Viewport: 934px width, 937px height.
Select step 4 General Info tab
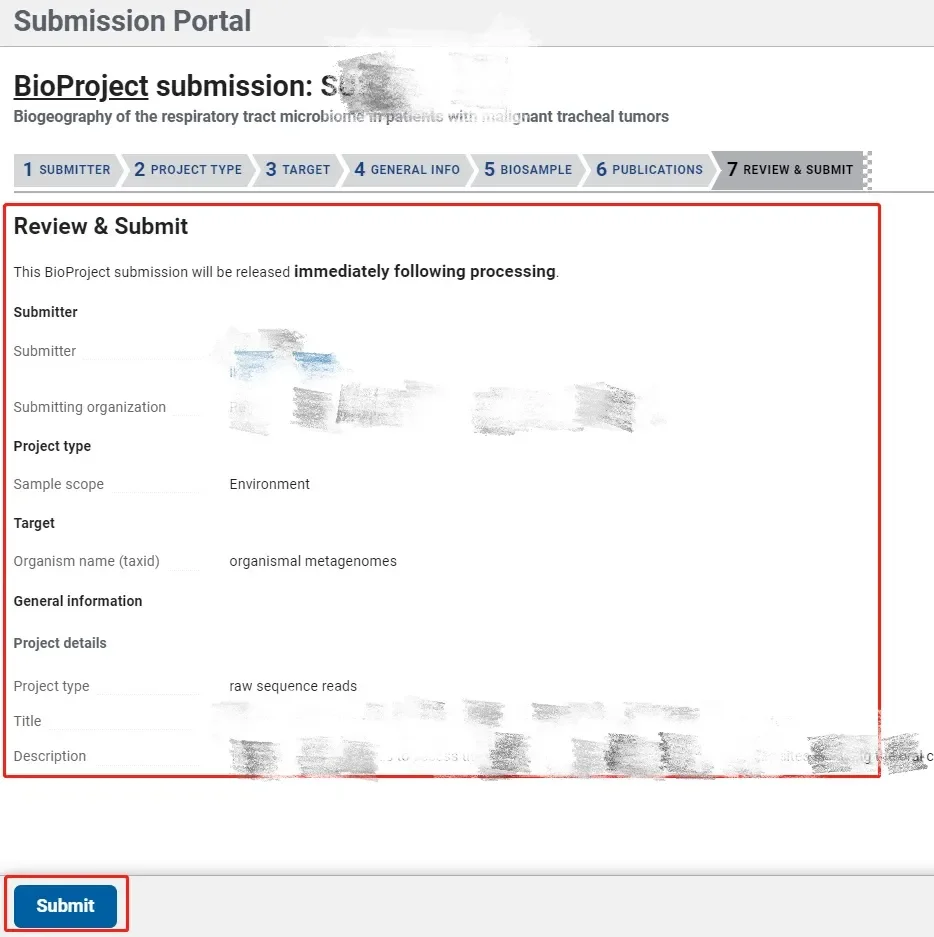tap(407, 170)
